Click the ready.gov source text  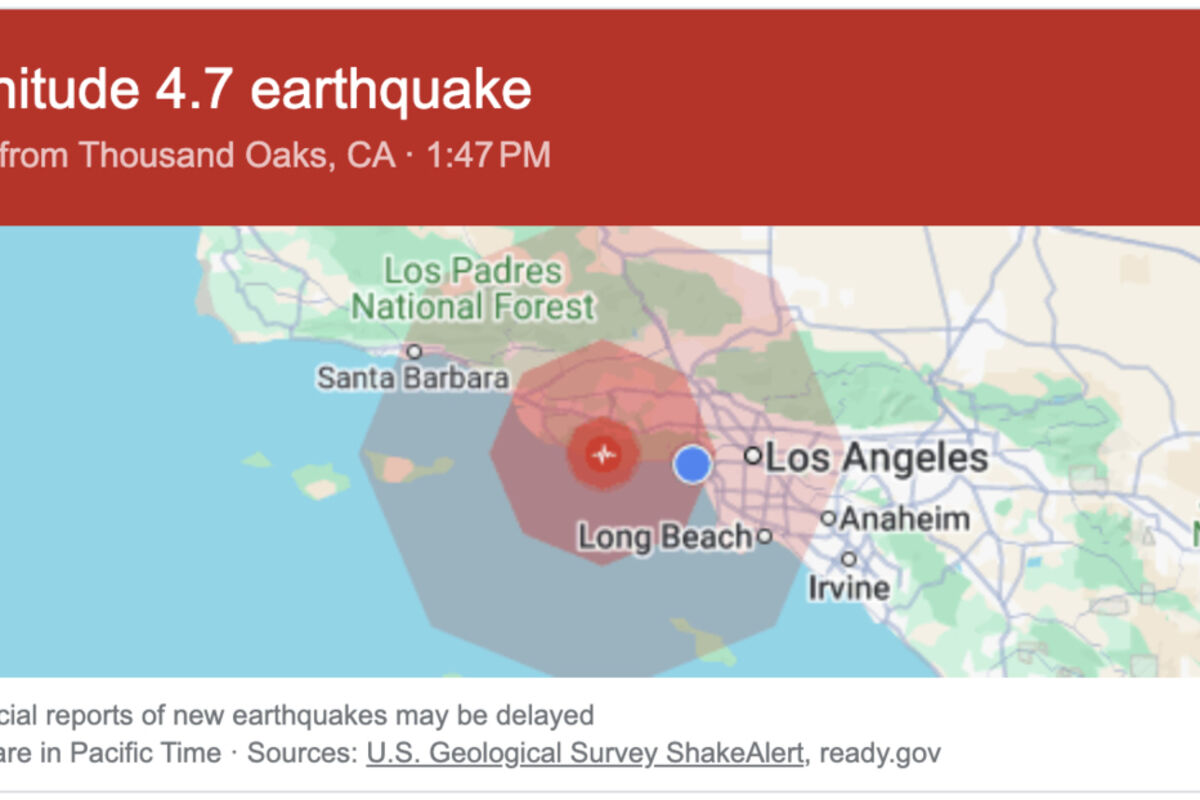pyautogui.click(x=880, y=752)
